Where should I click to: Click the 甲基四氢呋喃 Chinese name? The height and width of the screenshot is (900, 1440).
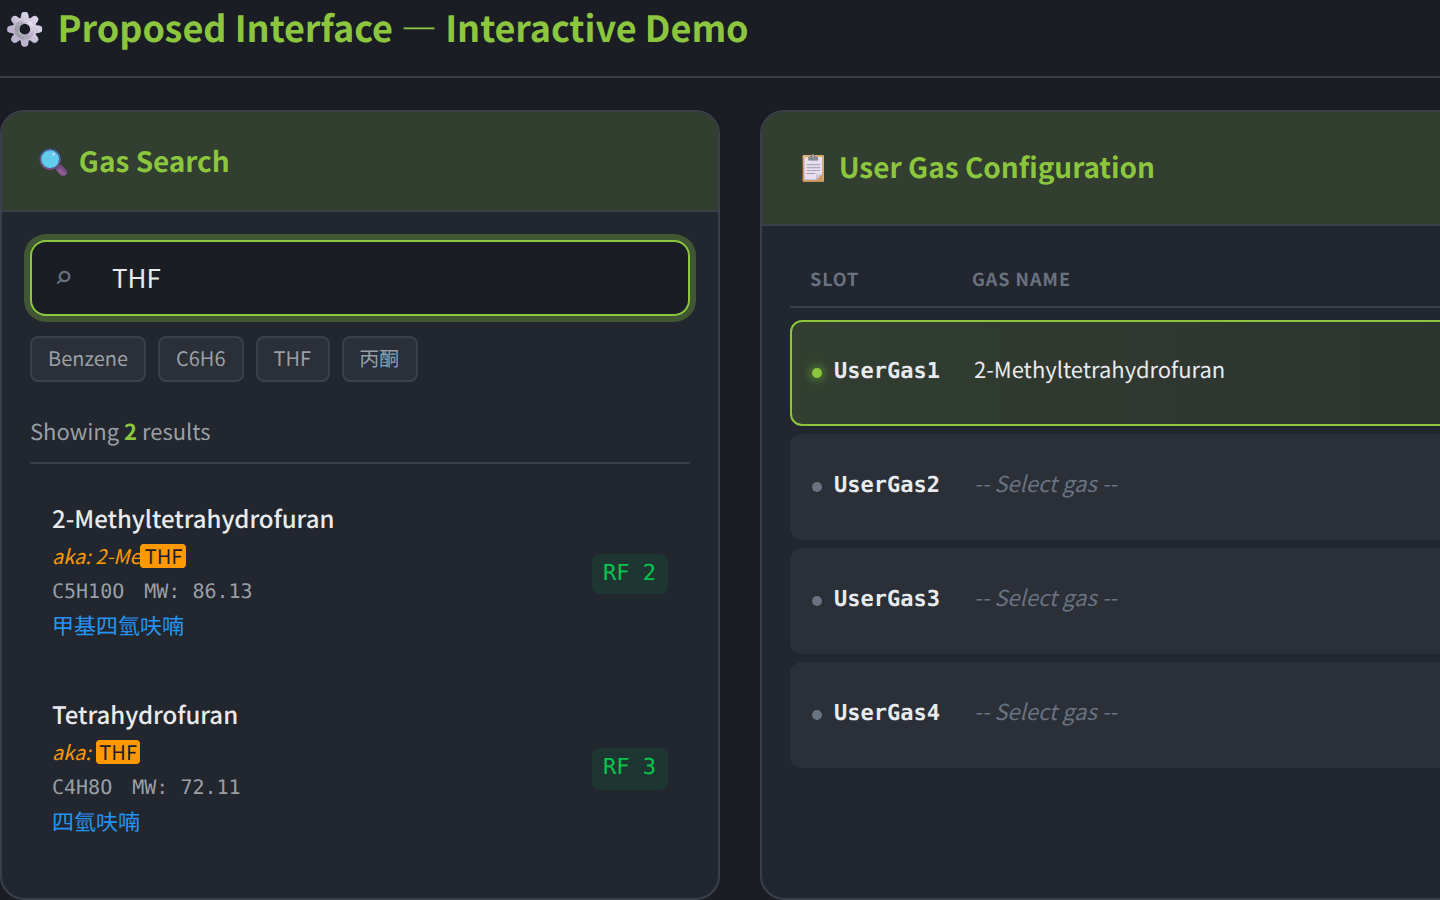[118, 626]
